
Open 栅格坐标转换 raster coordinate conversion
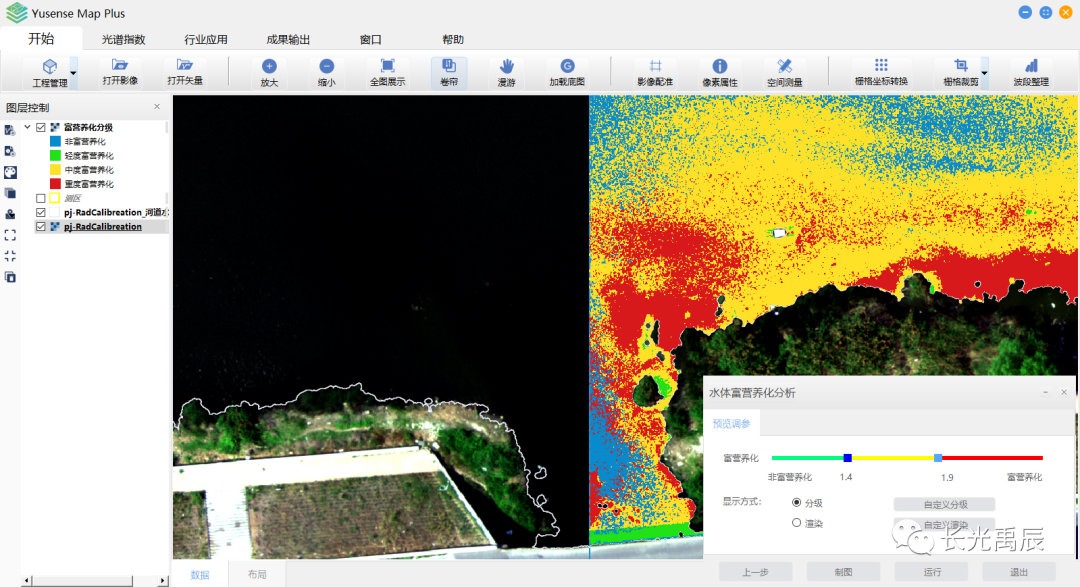point(881,66)
